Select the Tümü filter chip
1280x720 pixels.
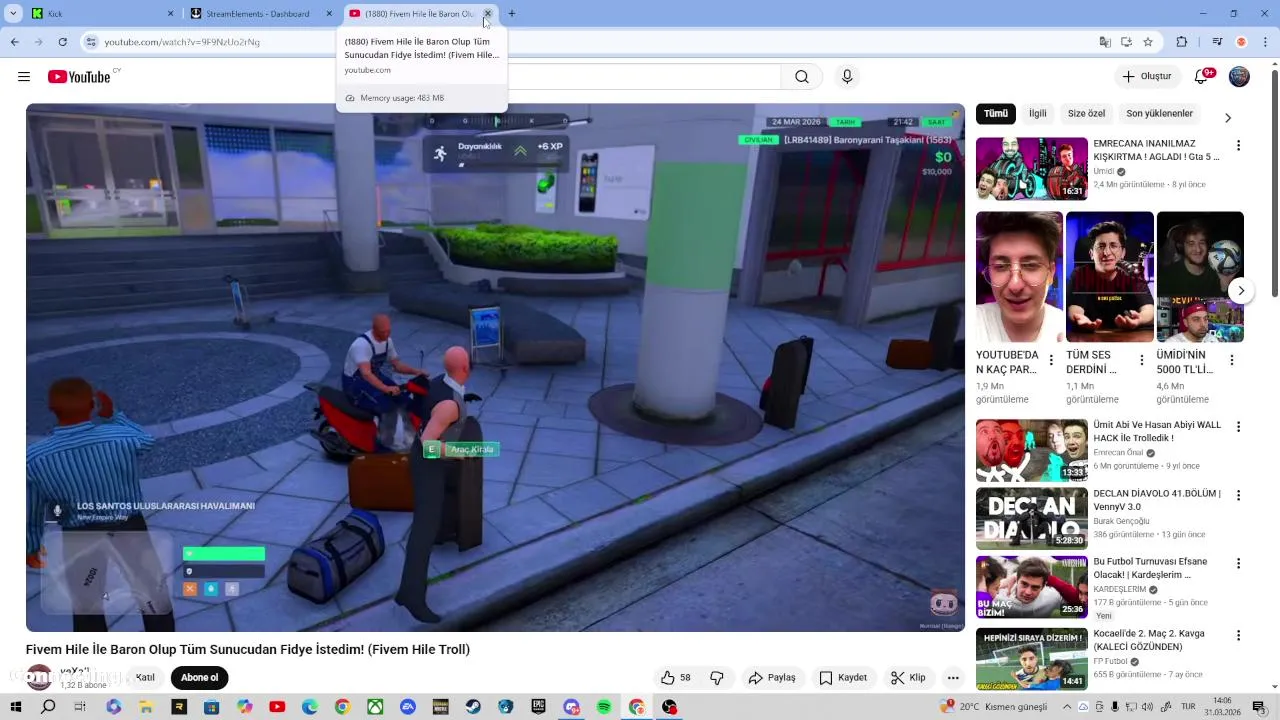pos(996,114)
